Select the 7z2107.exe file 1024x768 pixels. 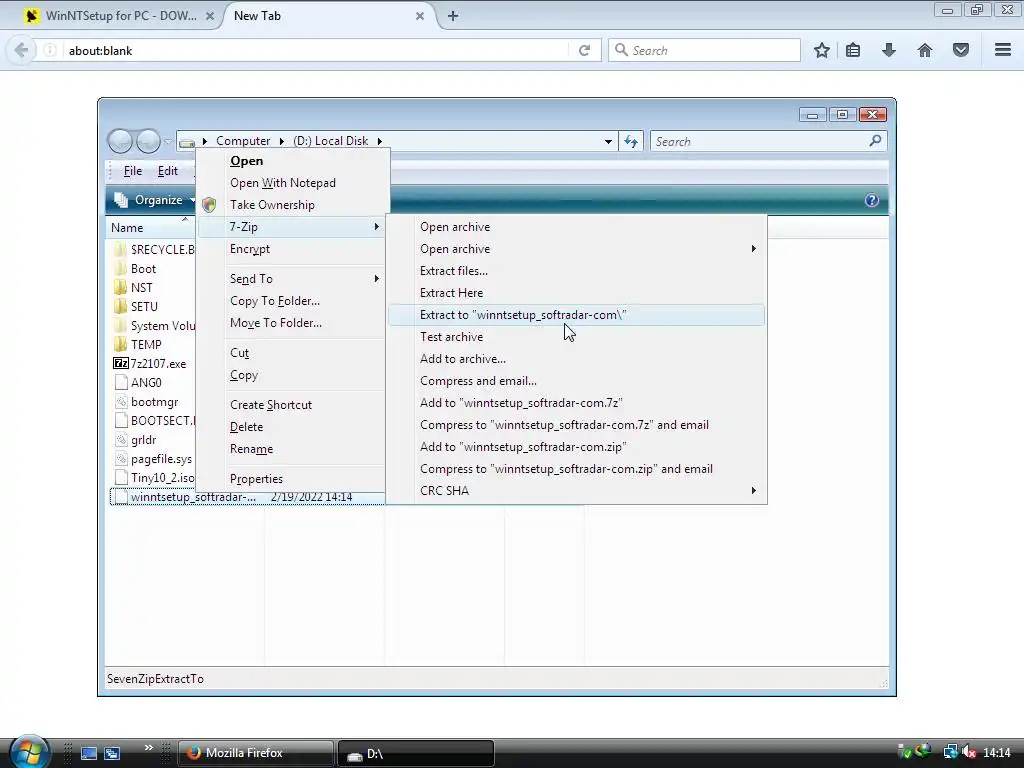150,364
